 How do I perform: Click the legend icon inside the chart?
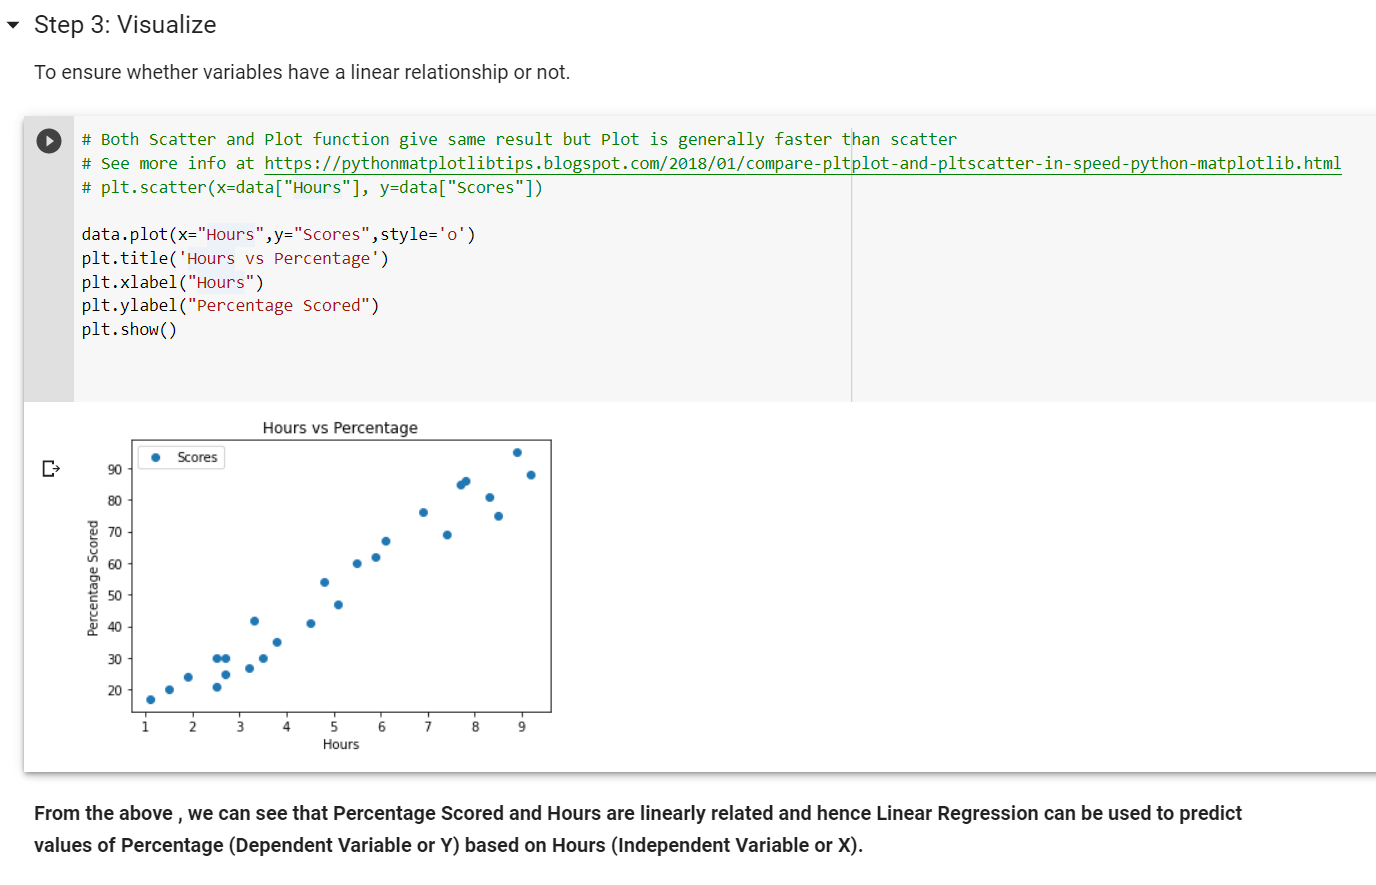pos(180,457)
